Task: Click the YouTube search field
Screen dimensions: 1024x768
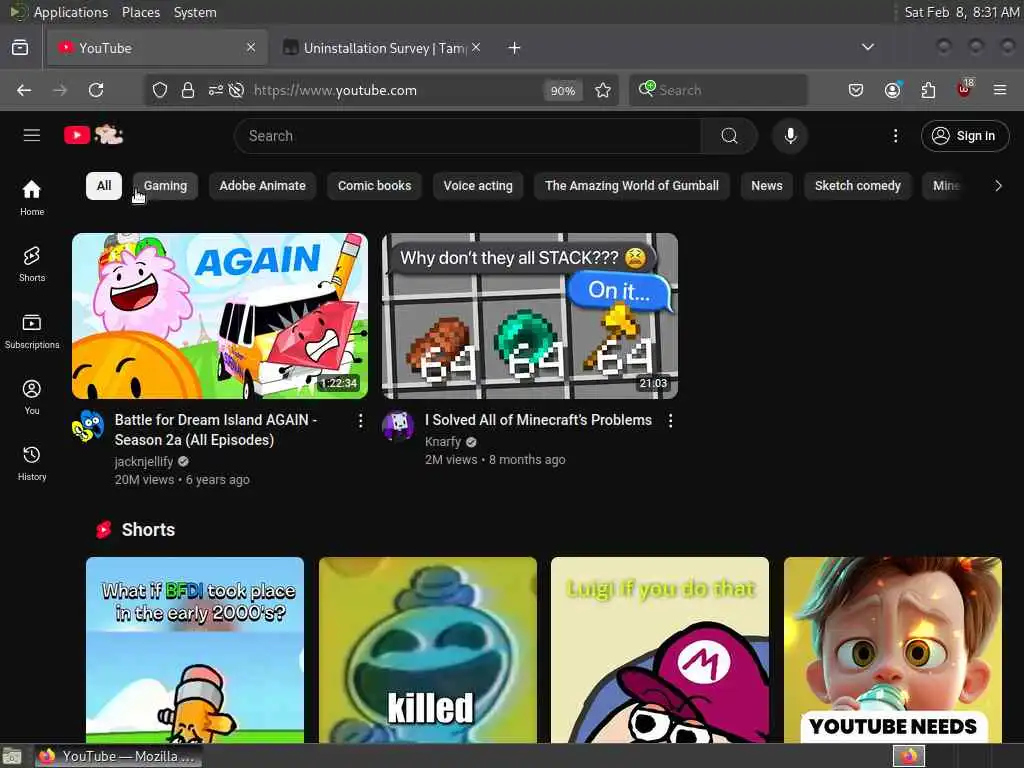Action: pos(468,136)
